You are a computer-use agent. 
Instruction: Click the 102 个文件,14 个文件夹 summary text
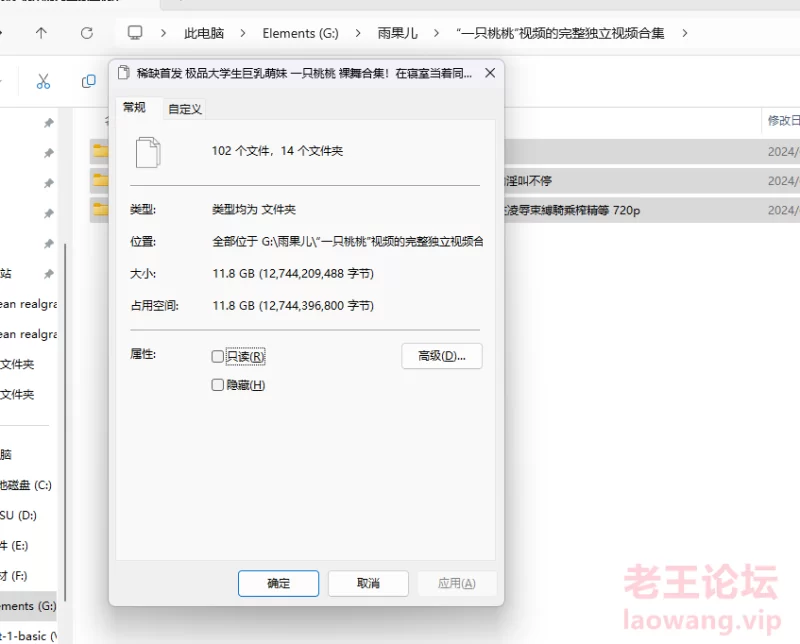point(277,151)
